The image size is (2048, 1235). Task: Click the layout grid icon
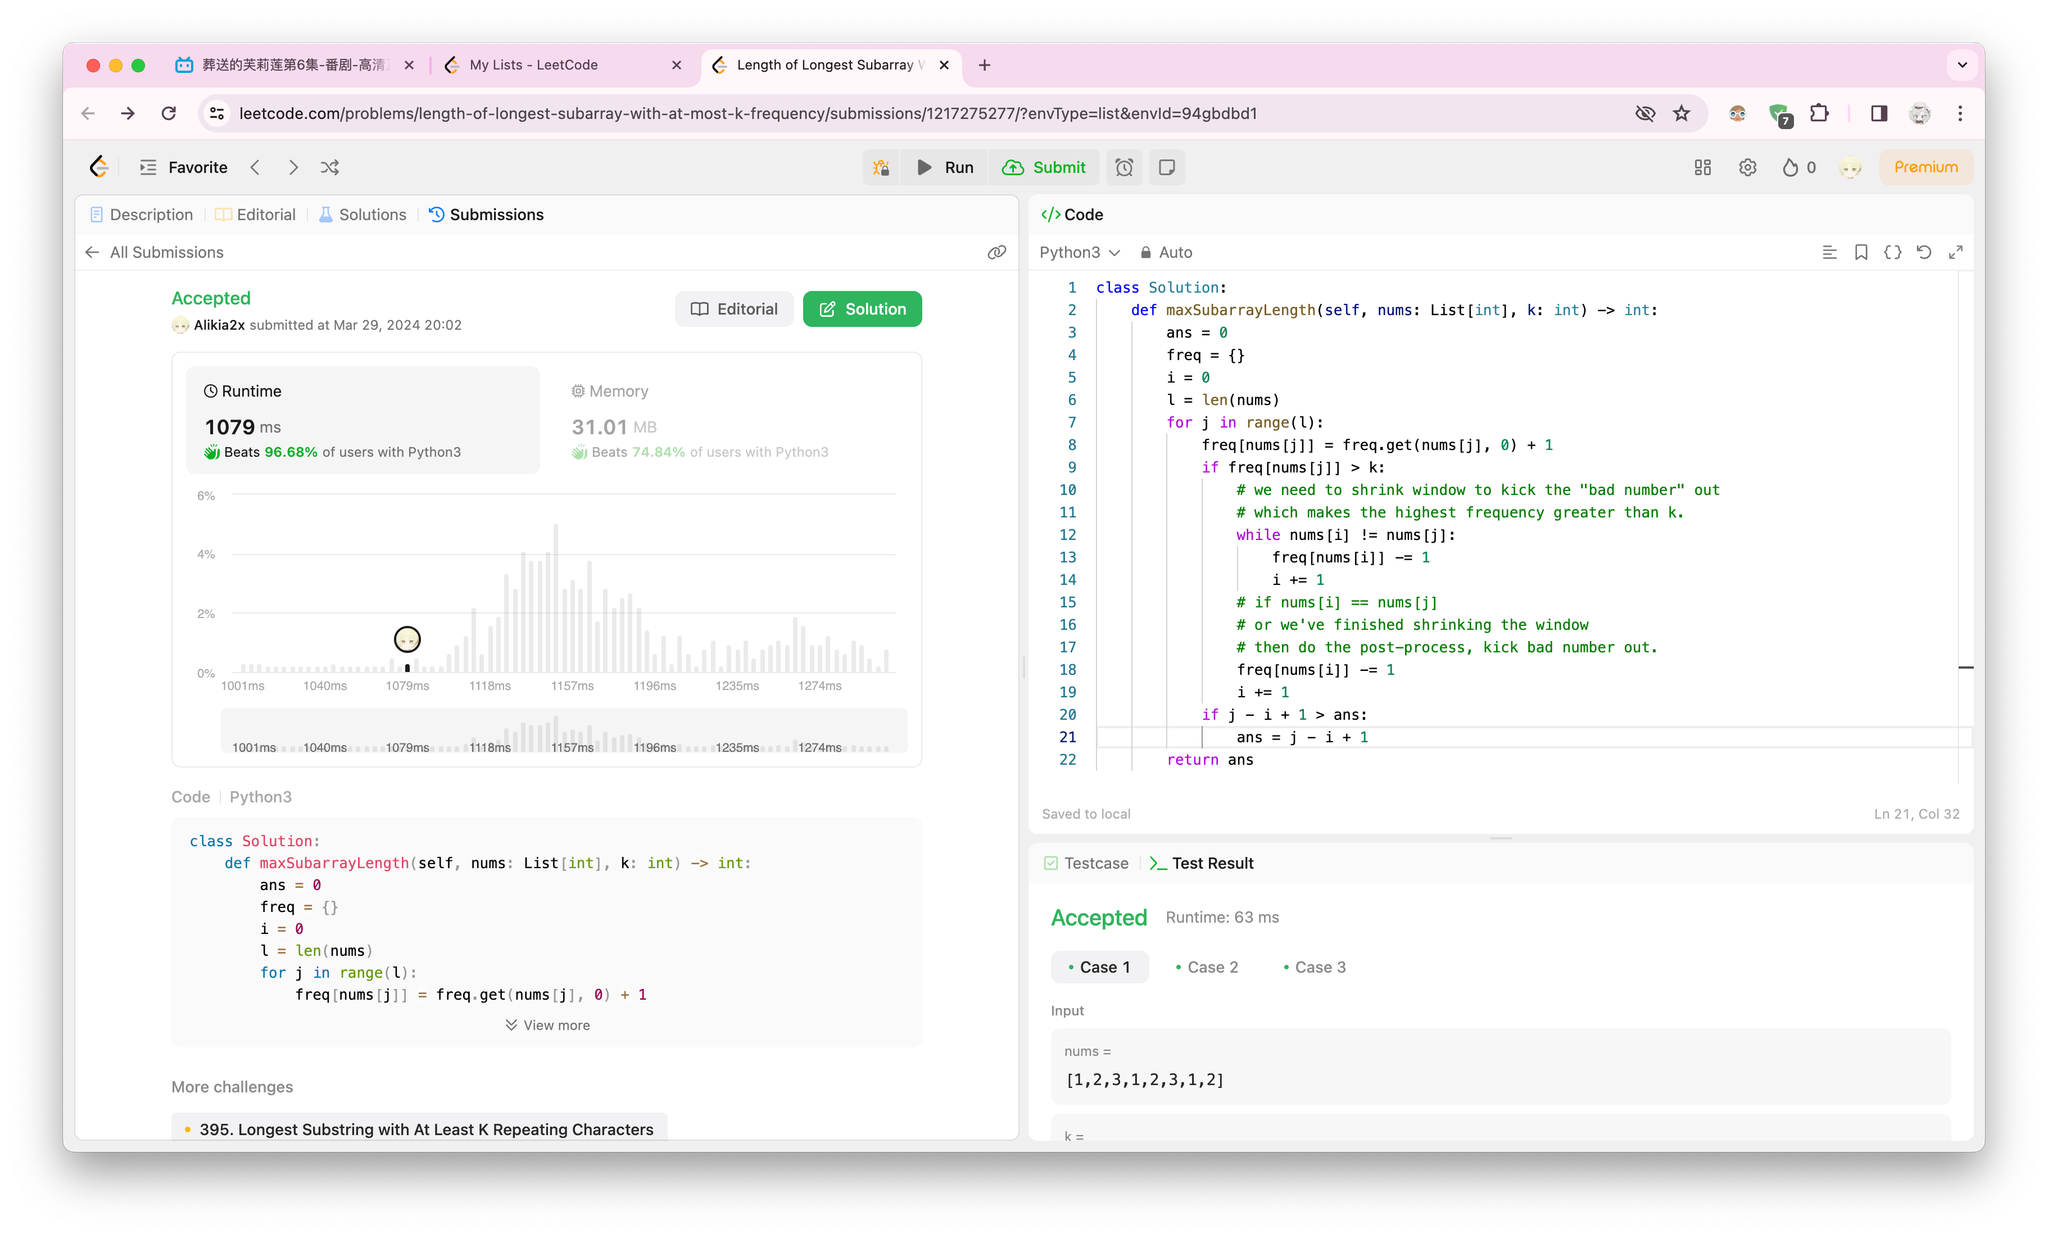pos(1702,167)
